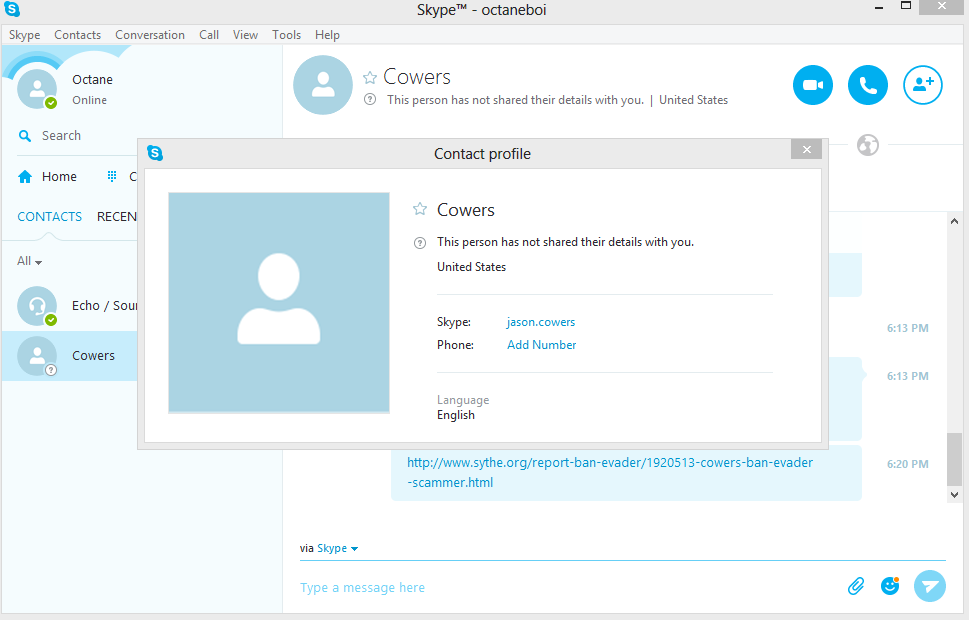
Task: Open the dial pad grid icon
Action: coord(112,177)
